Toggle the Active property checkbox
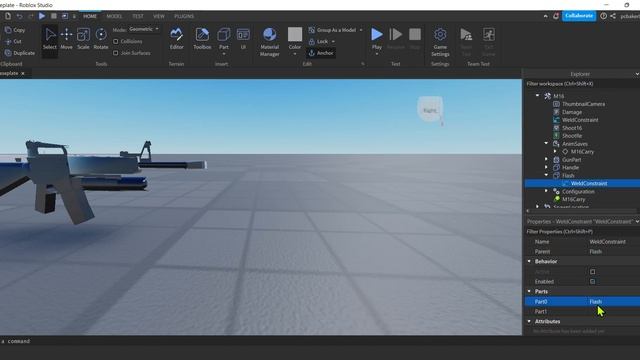 [x=592, y=271]
